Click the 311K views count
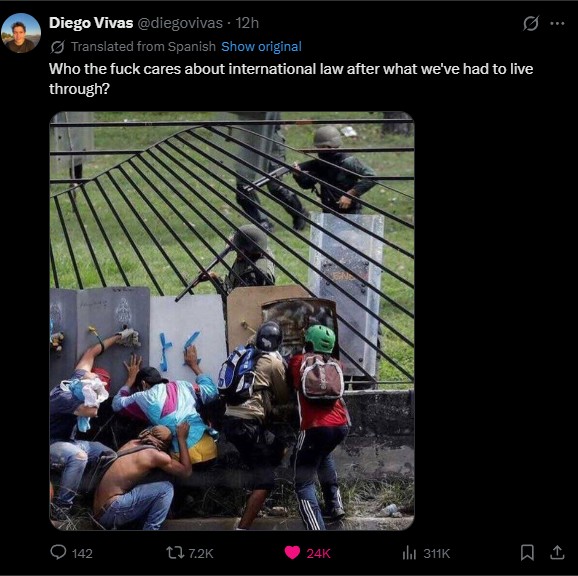Image resolution: width=578 pixels, height=576 pixels. coord(437,554)
